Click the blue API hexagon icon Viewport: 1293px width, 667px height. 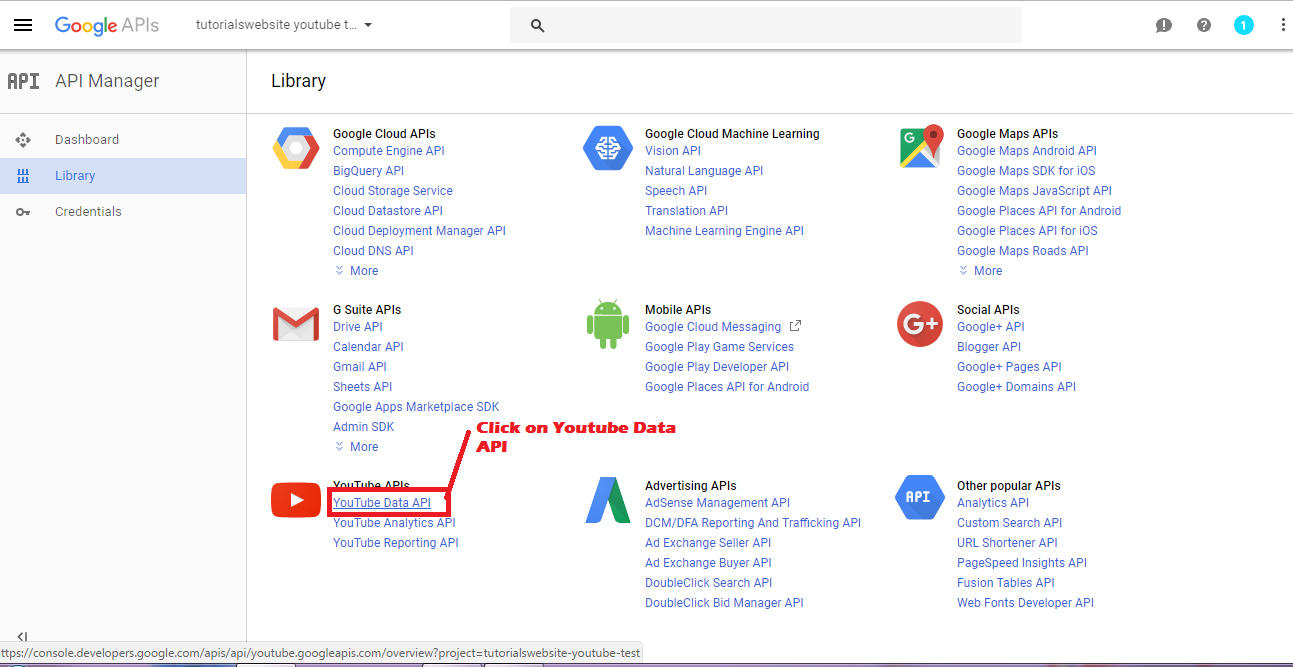pyautogui.click(x=920, y=498)
